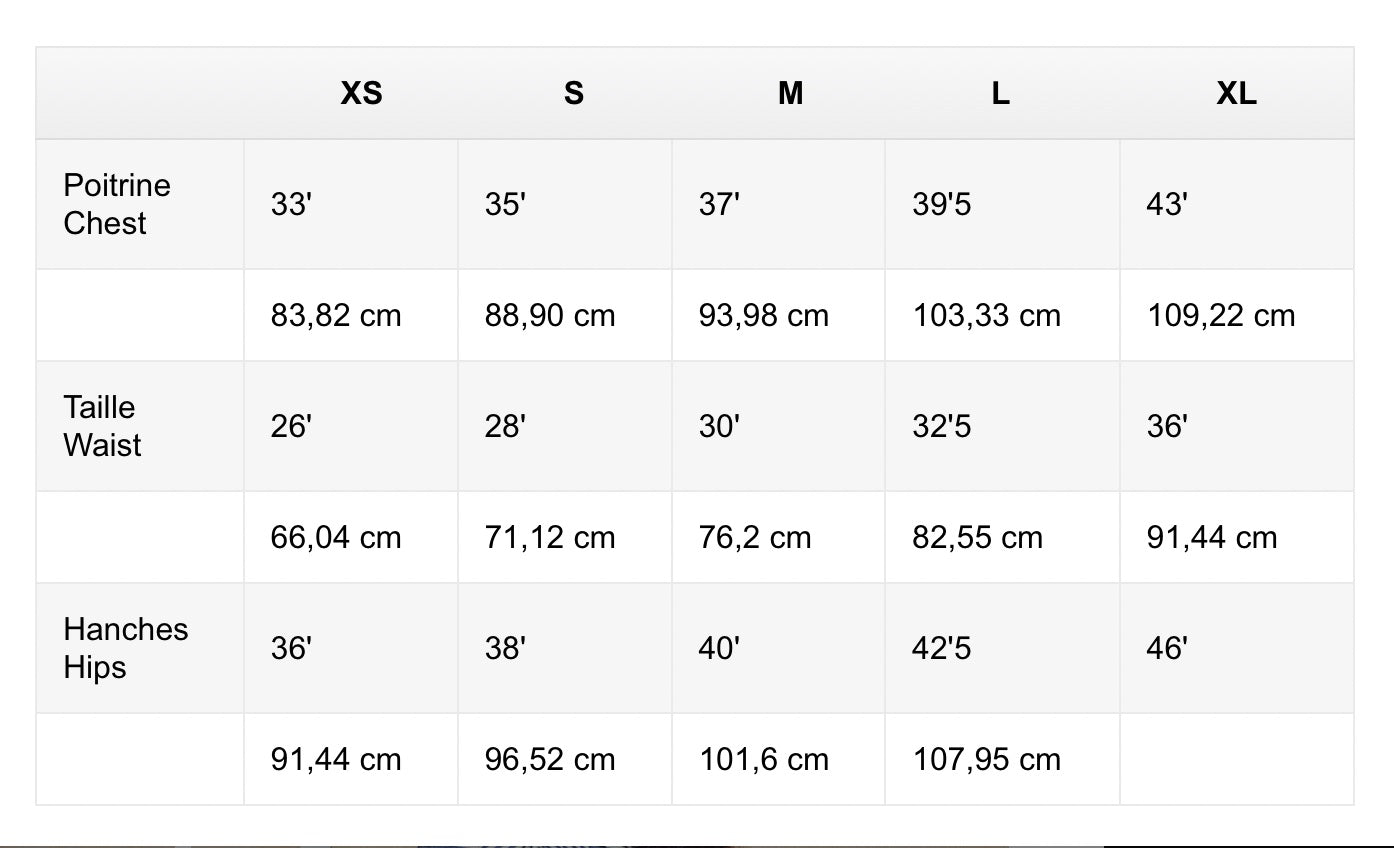
Task: Click the M size column header
Action: point(790,94)
